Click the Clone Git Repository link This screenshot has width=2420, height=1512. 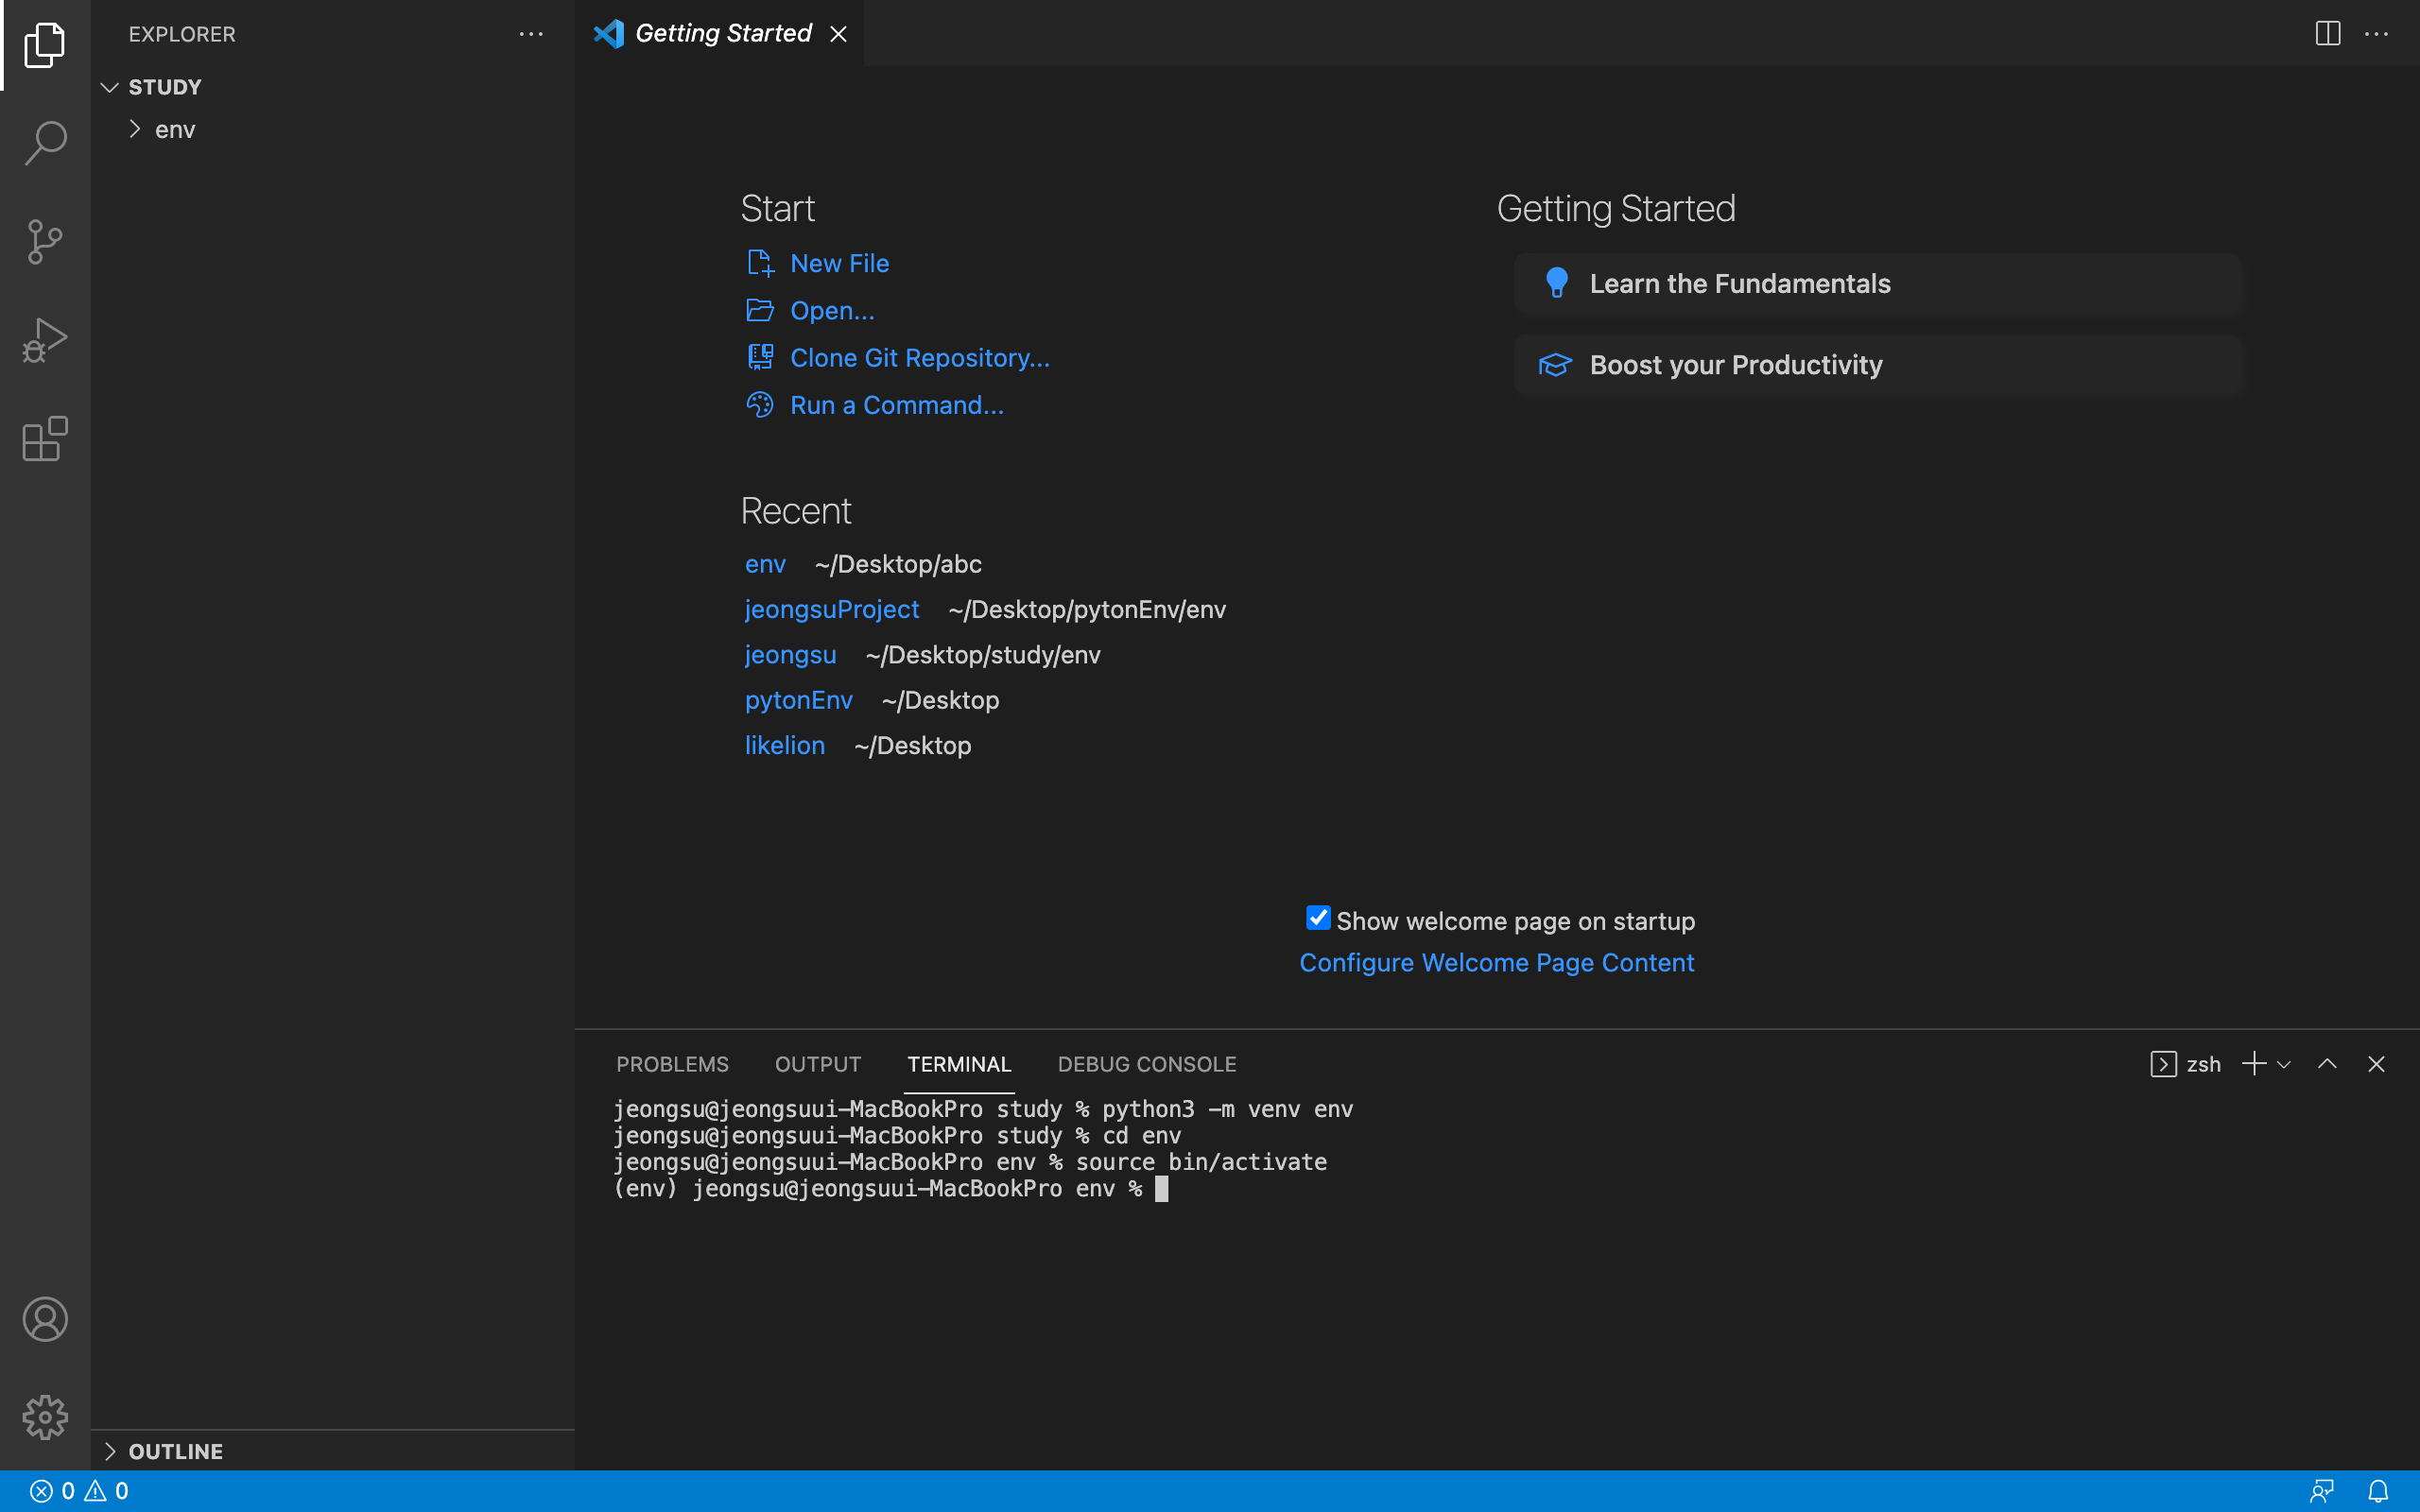919,358
